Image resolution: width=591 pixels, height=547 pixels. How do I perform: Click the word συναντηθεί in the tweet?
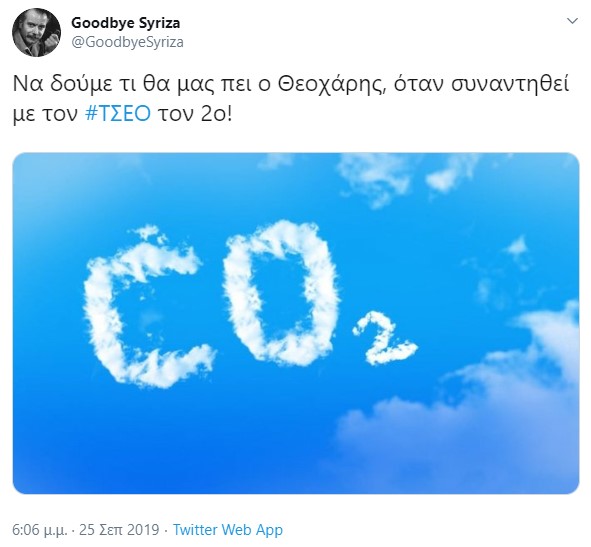[x=510, y=84]
